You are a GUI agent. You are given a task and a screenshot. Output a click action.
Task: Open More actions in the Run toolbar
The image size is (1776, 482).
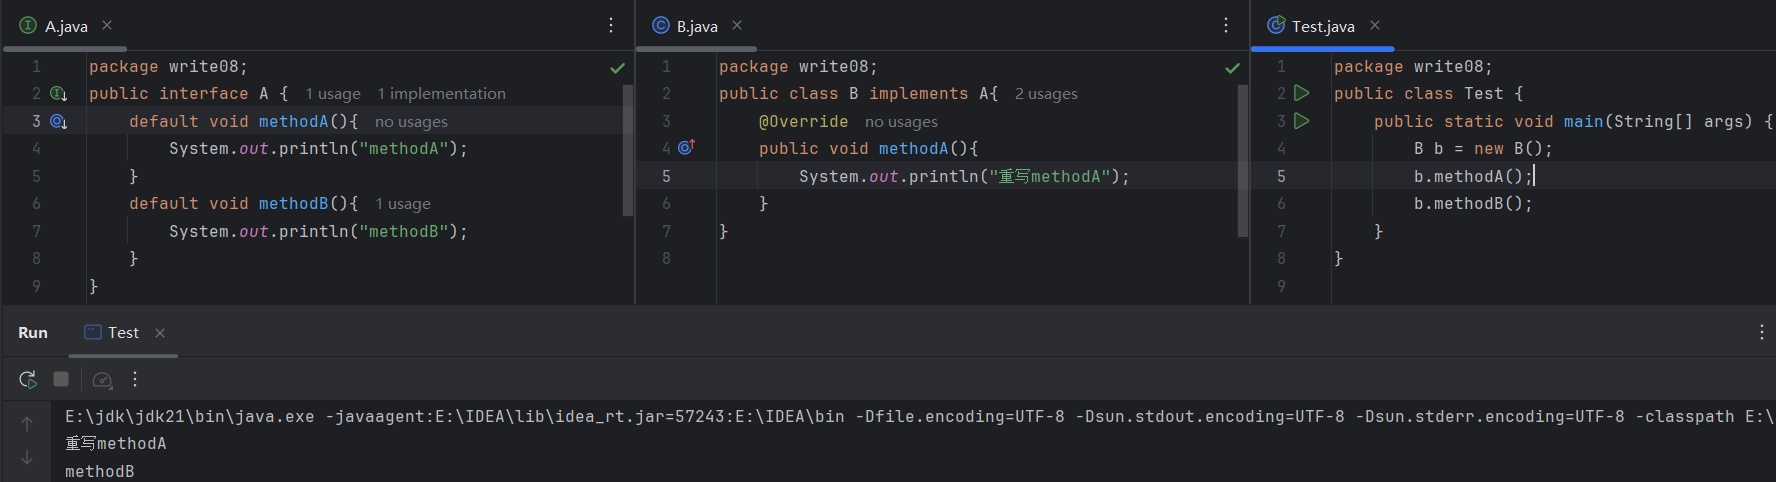[135, 379]
